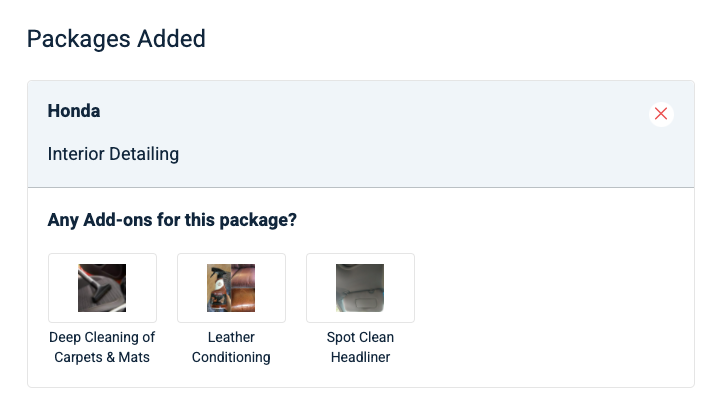Image resolution: width=724 pixels, height=410 pixels.
Task: Add the Spot Clean Headliner add-on card
Action: click(x=360, y=288)
